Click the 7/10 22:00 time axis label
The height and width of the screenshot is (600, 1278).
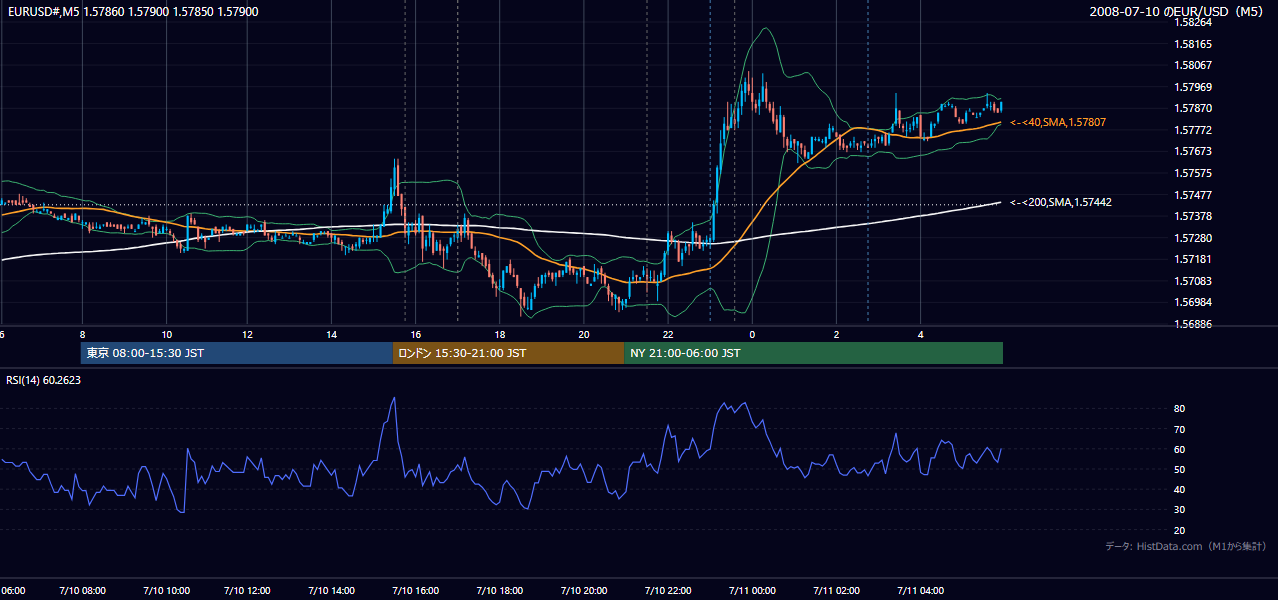point(669,590)
